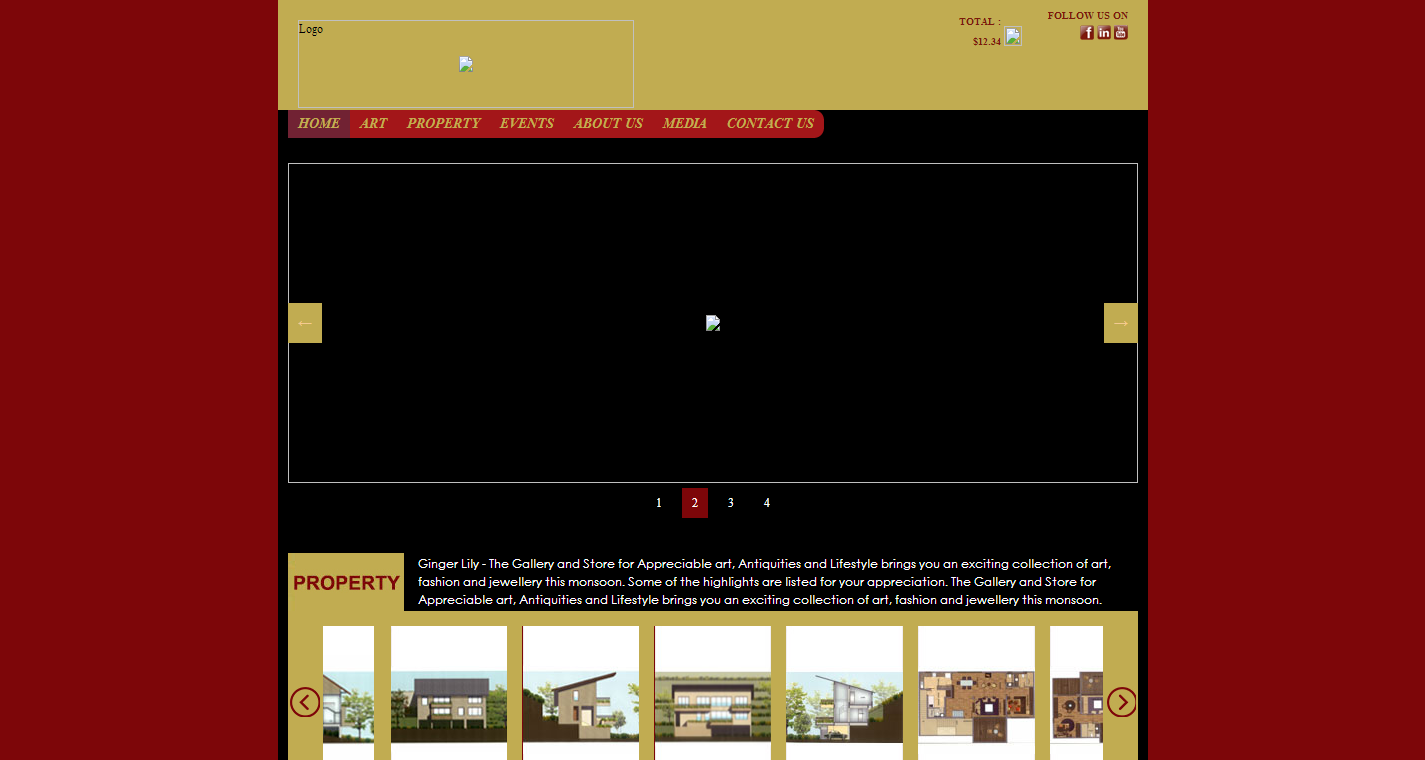Click the property carousel left chevron
This screenshot has height=760, width=1425.
[305, 702]
